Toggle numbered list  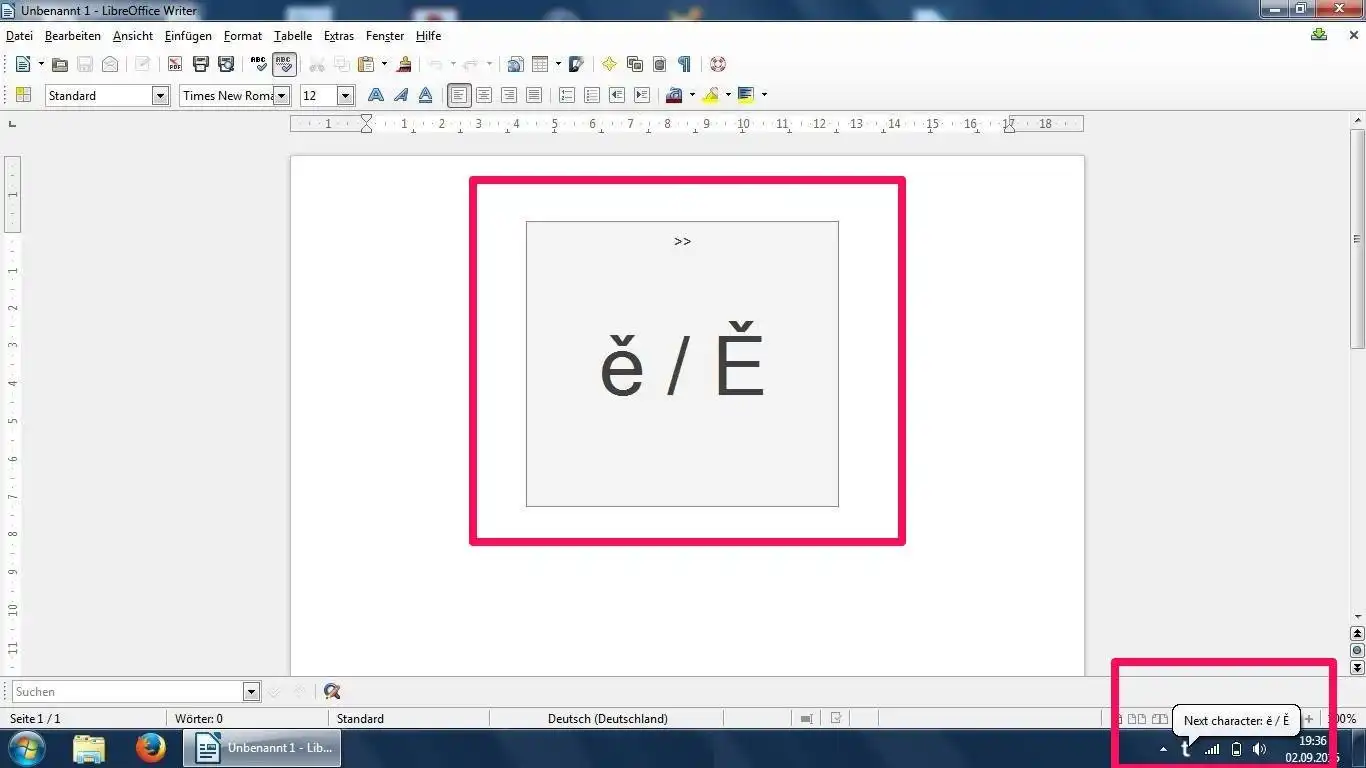coord(567,95)
